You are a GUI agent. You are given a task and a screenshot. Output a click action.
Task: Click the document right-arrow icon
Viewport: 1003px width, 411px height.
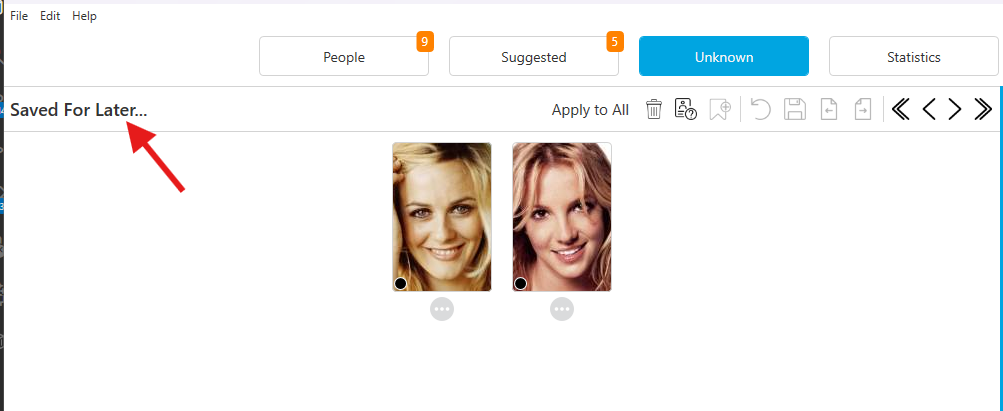tap(863, 109)
